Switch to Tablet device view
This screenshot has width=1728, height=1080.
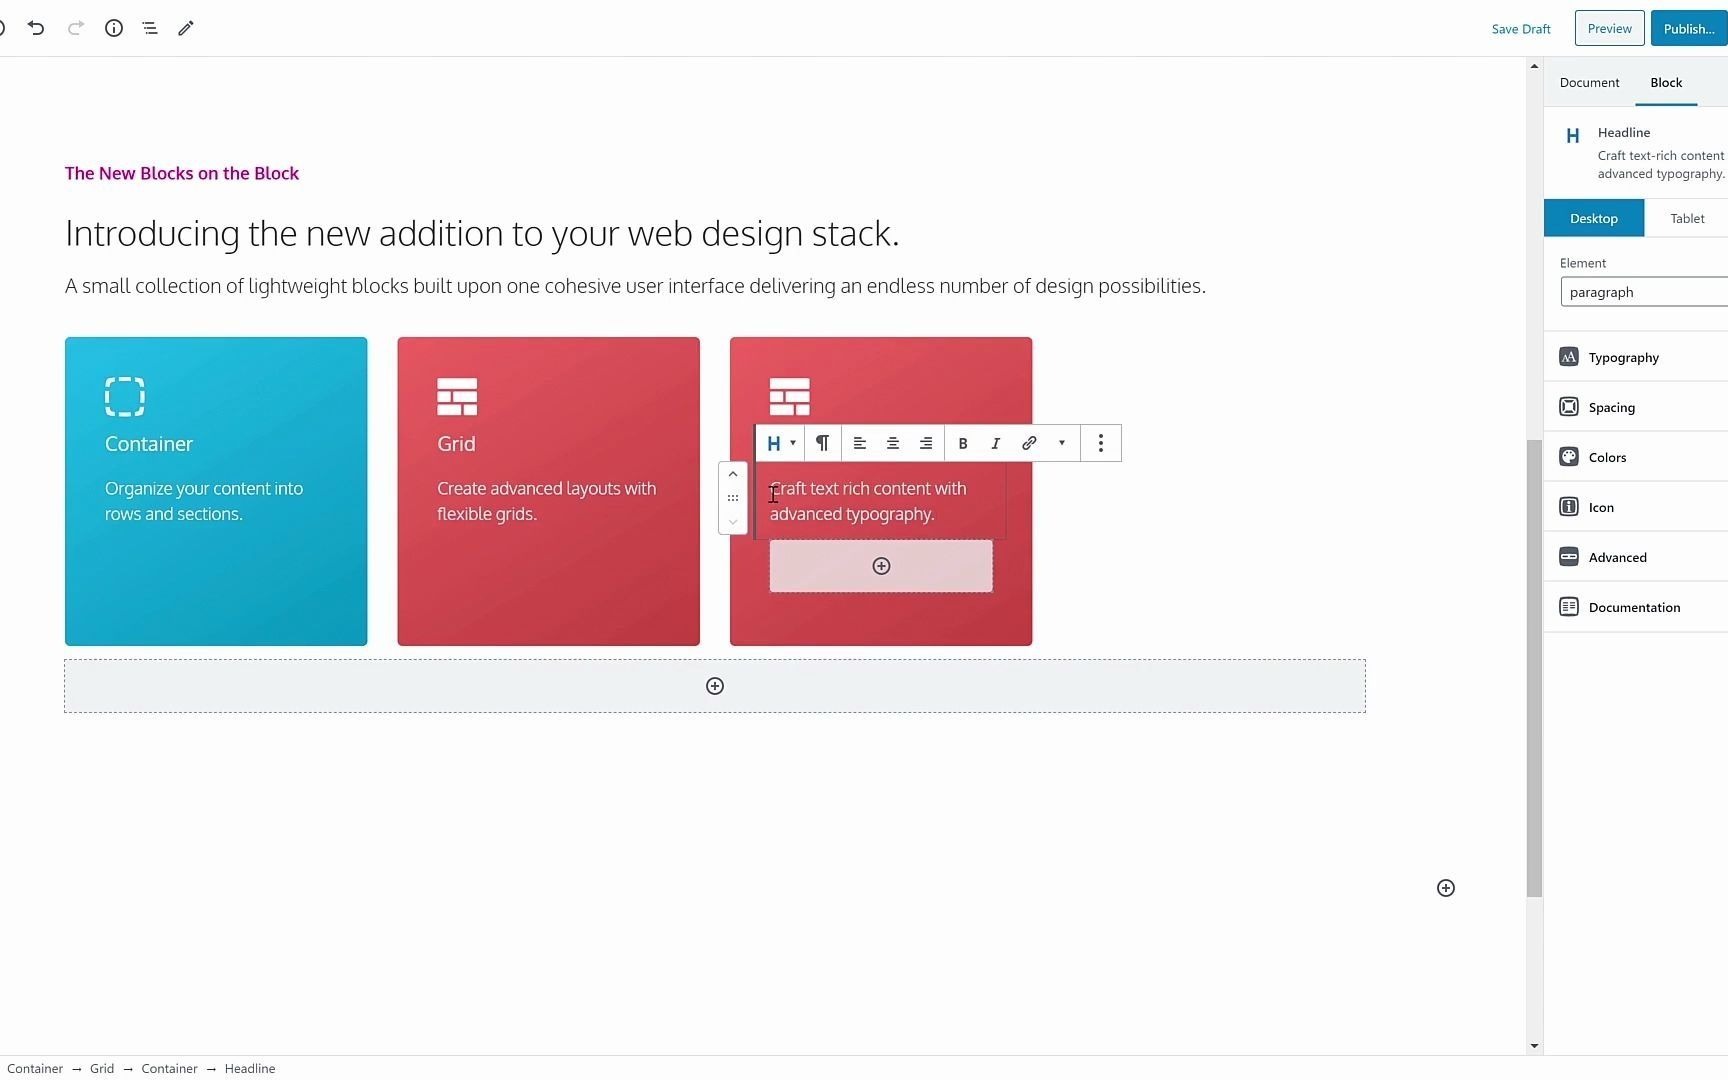click(x=1687, y=218)
